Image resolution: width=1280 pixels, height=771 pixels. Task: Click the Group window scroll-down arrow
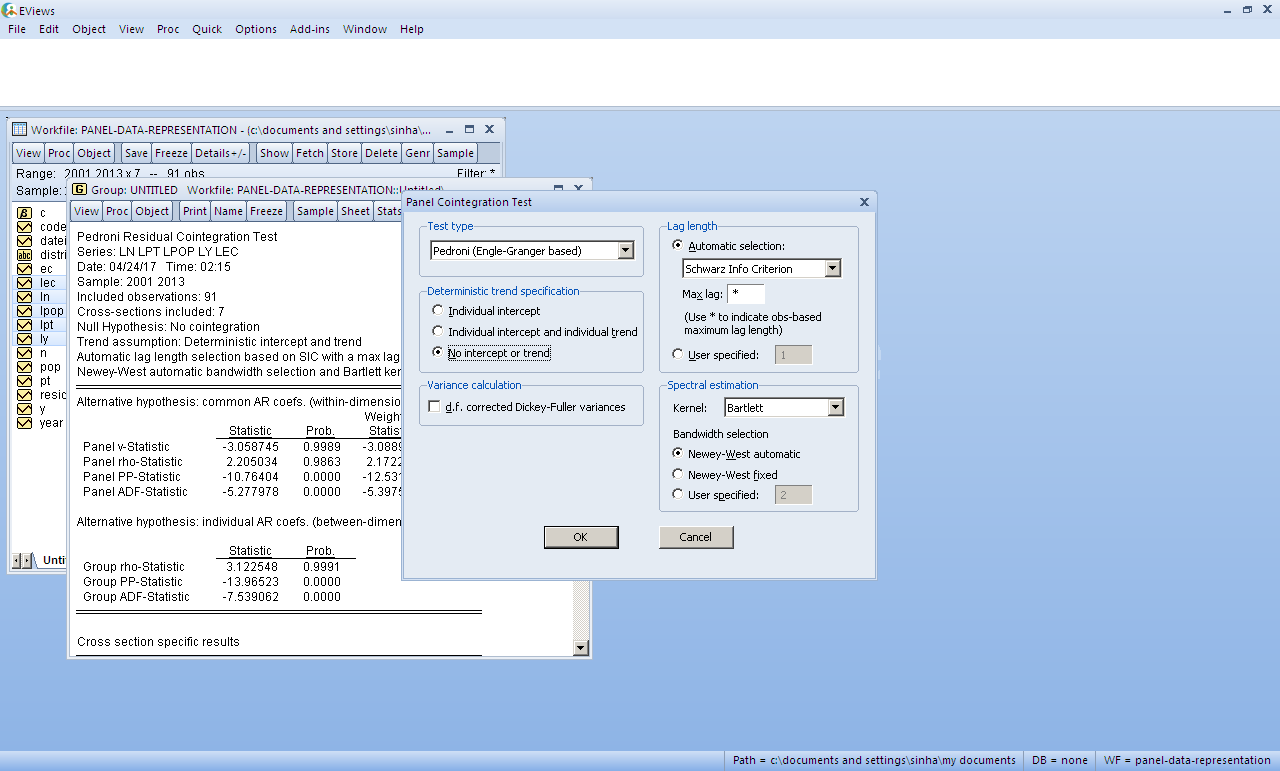pos(581,648)
